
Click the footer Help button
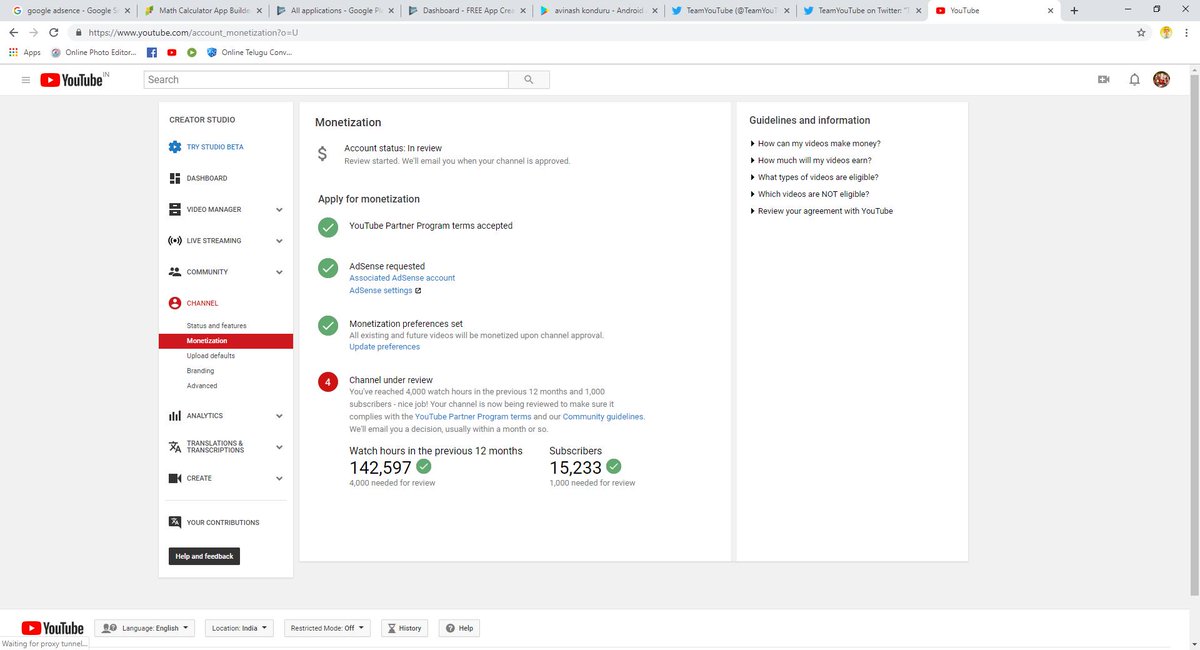point(459,628)
